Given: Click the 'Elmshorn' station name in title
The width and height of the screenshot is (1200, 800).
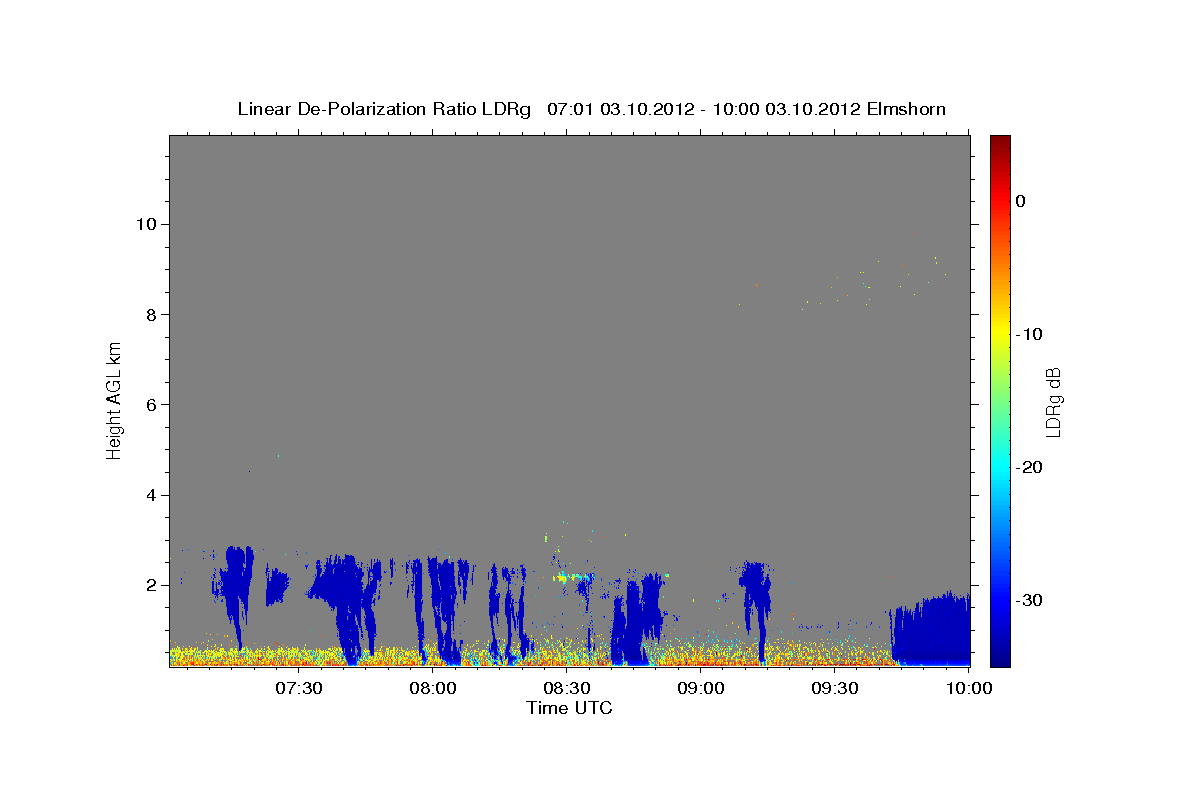Looking at the screenshot, I should pos(907,109).
